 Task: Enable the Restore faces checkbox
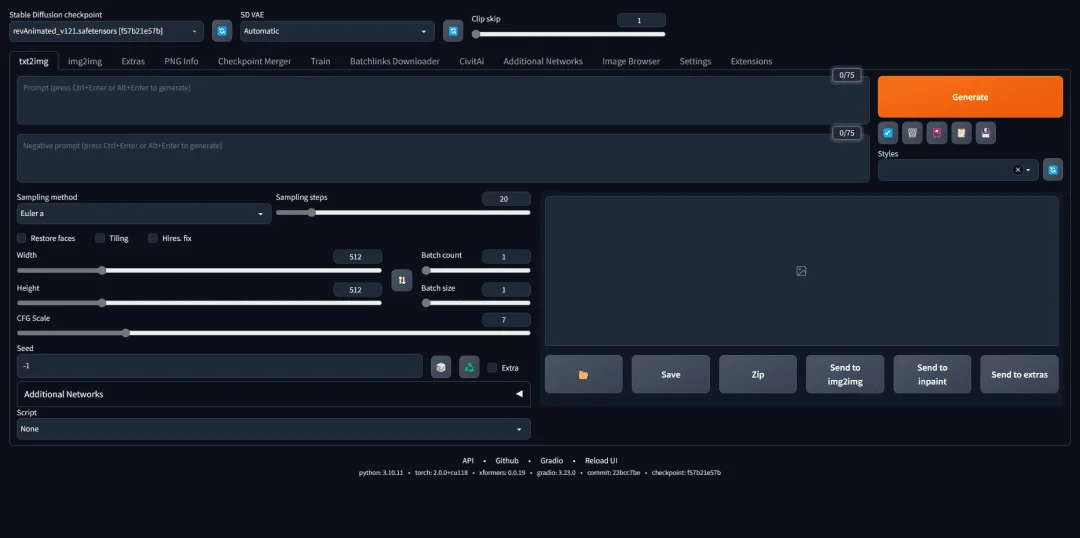click(21, 238)
